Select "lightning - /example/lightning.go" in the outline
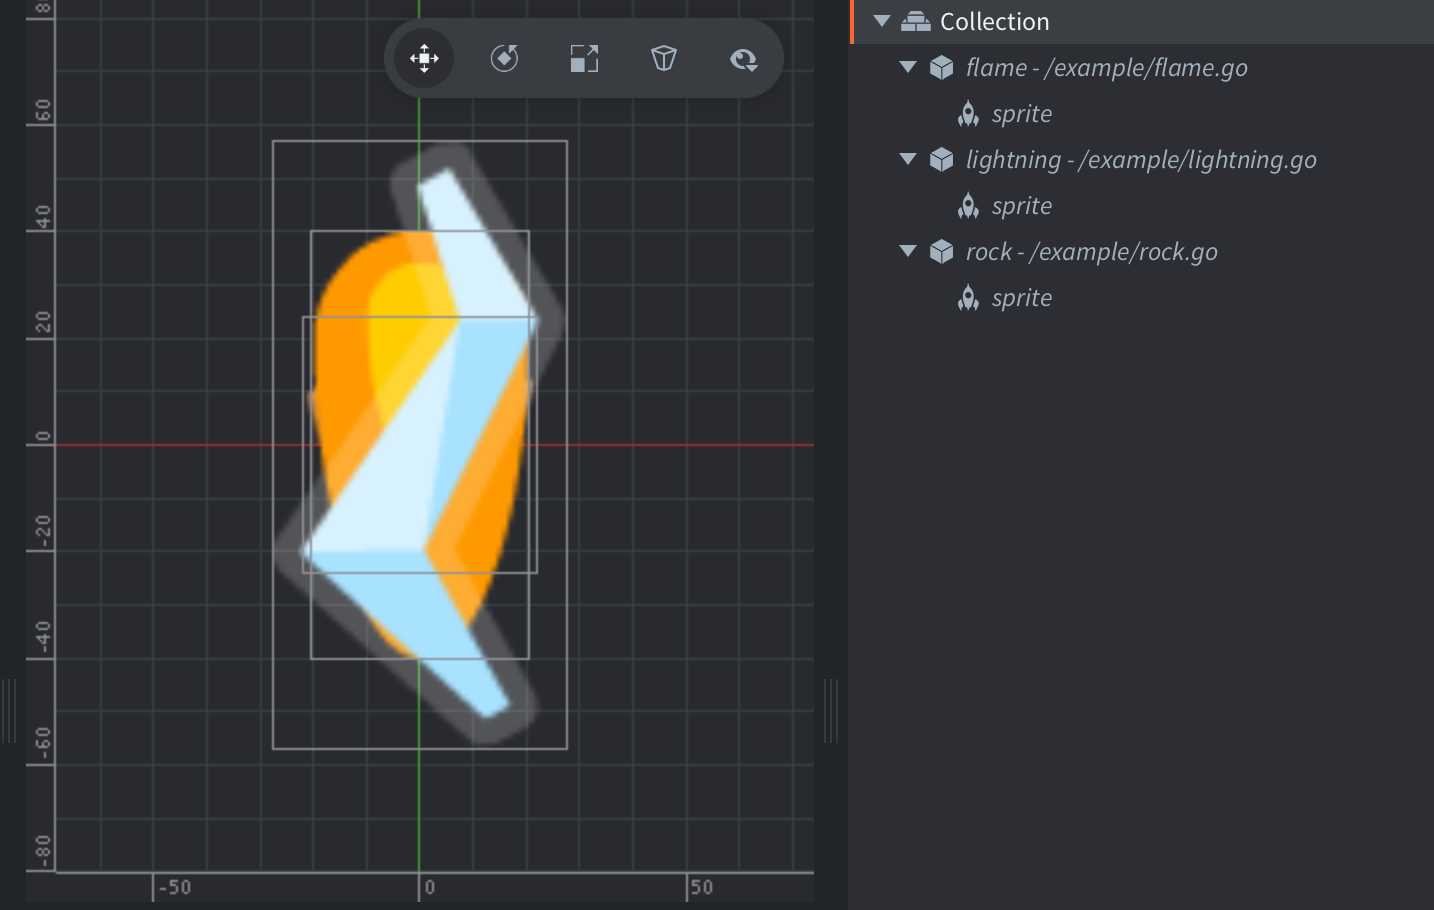Viewport: 1434px width, 910px height. click(1141, 160)
